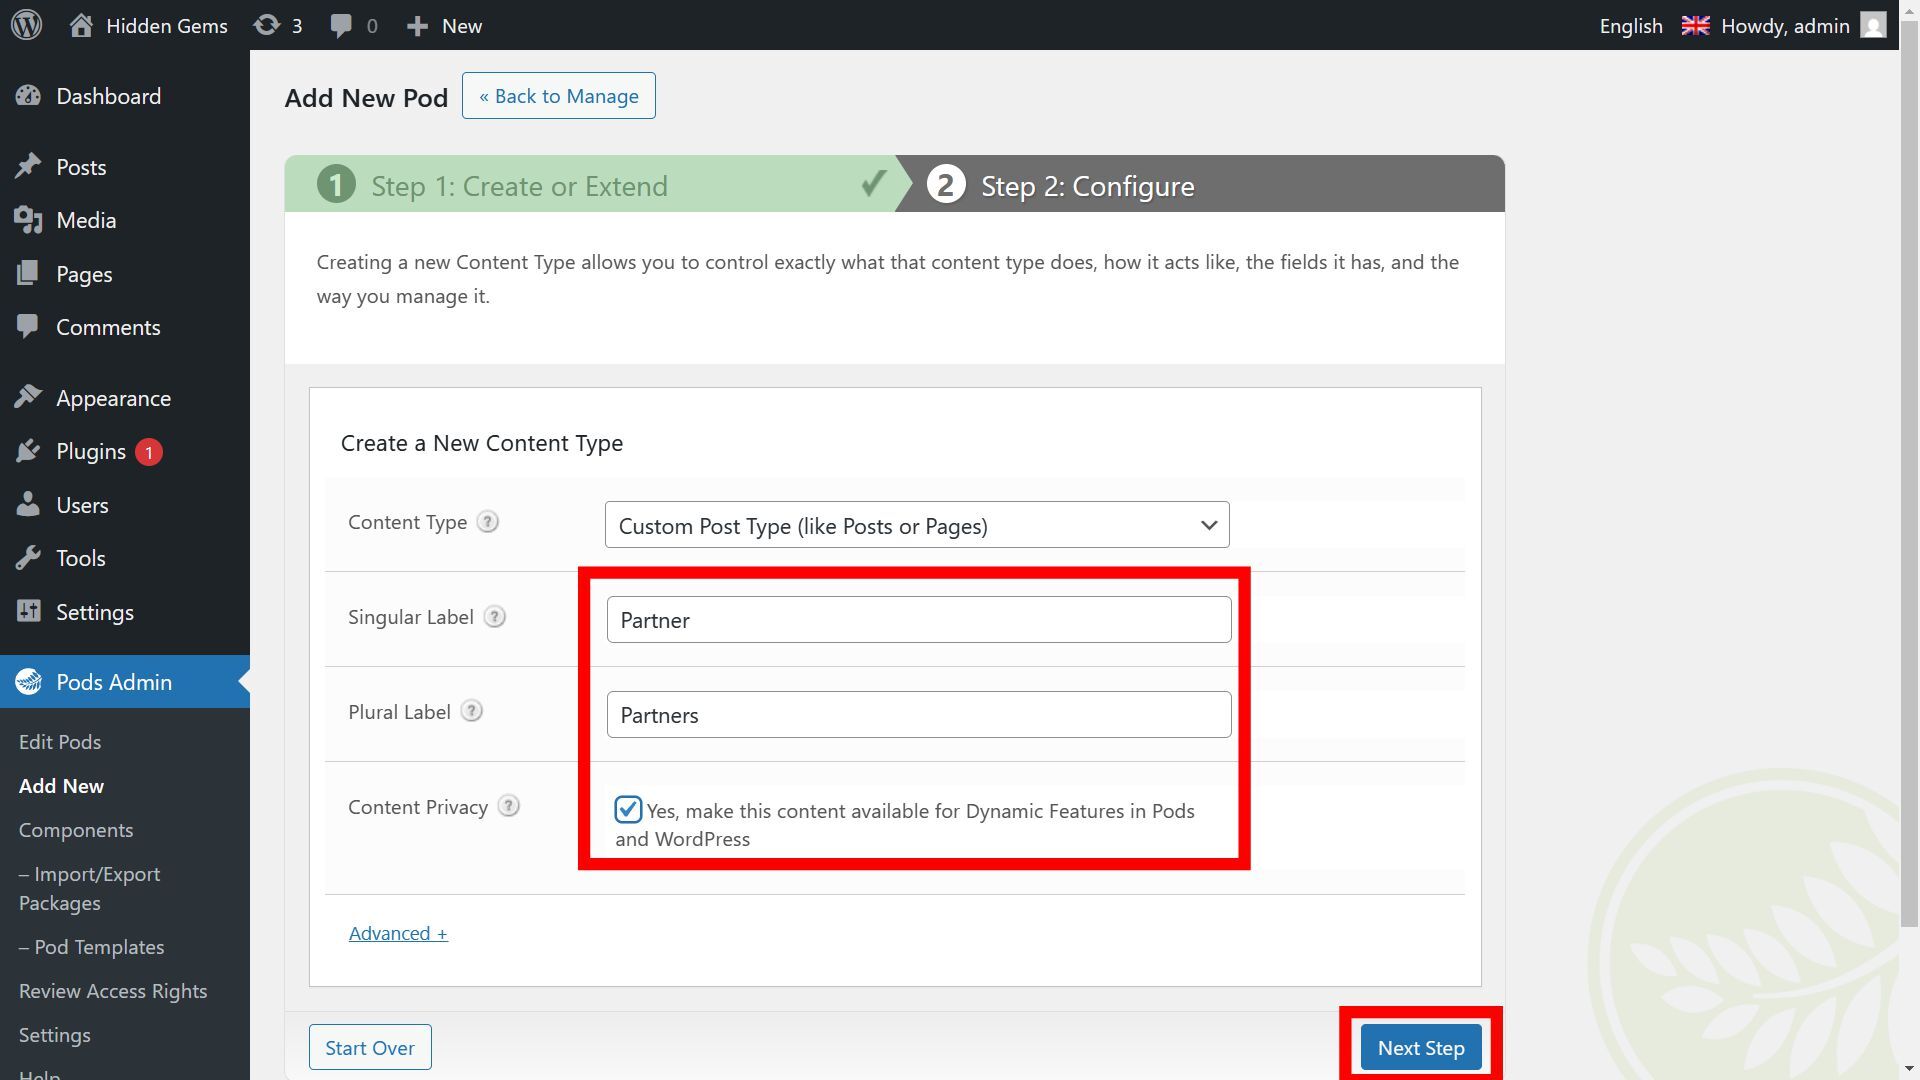Click help icon next to Singular Label

coord(494,617)
